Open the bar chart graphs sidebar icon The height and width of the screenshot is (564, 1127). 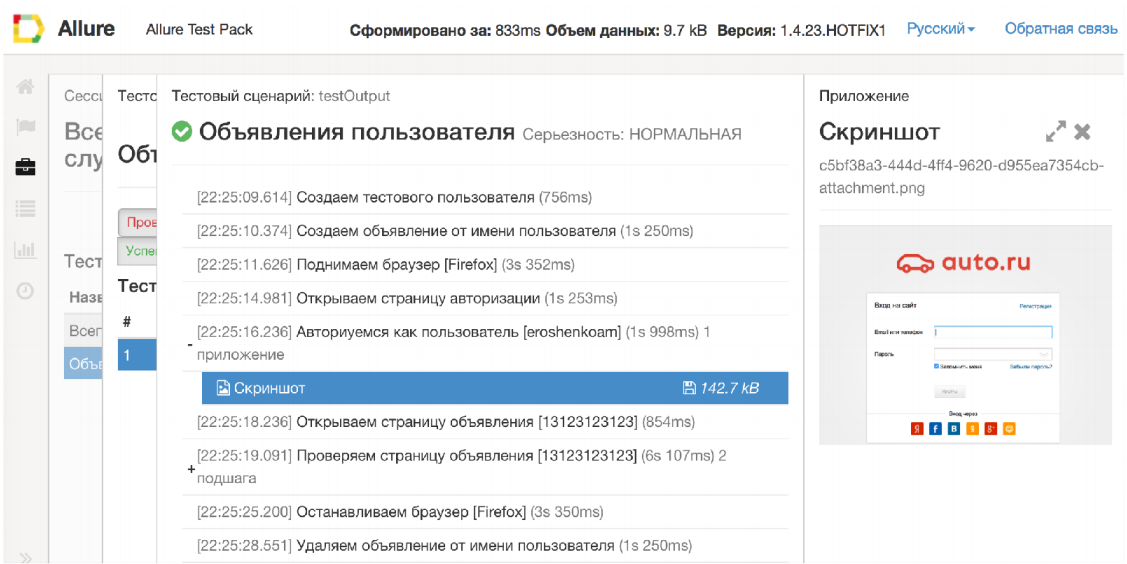click(x=26, y=250)
